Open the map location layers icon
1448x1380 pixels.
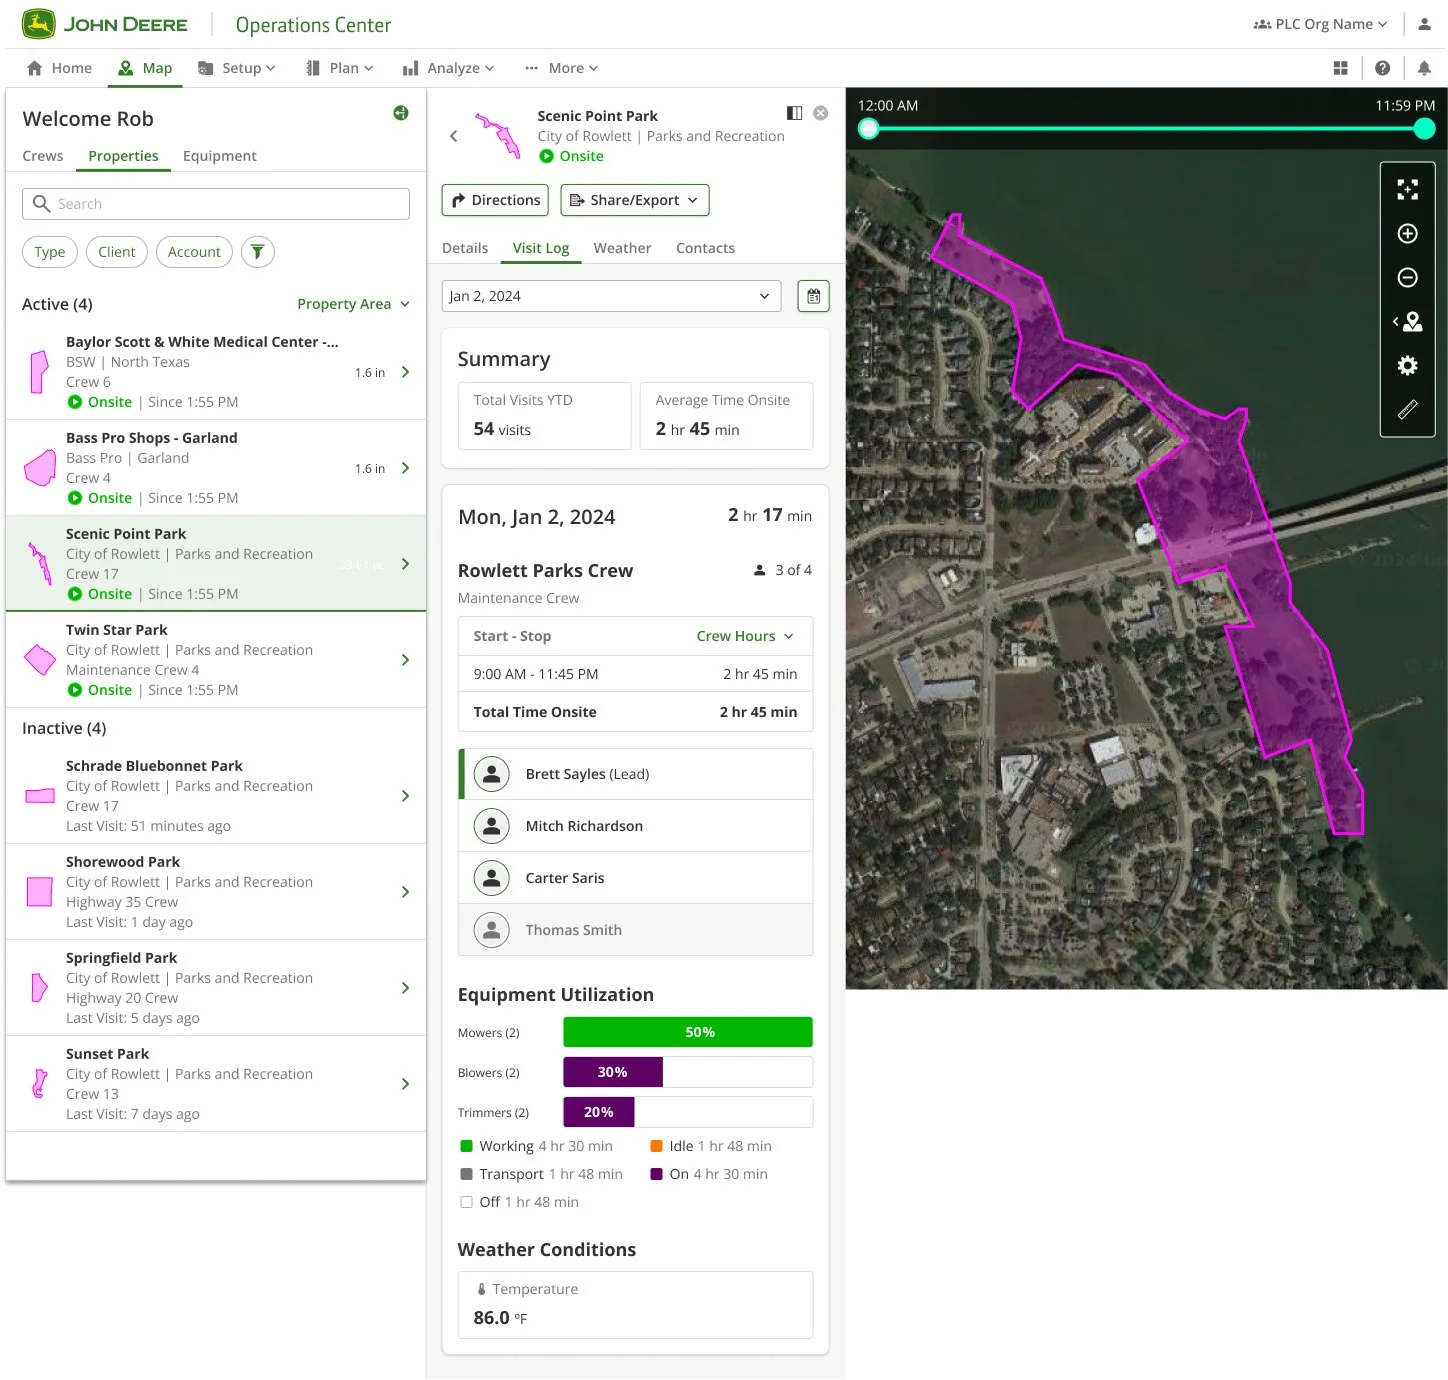click(1407, 322)
